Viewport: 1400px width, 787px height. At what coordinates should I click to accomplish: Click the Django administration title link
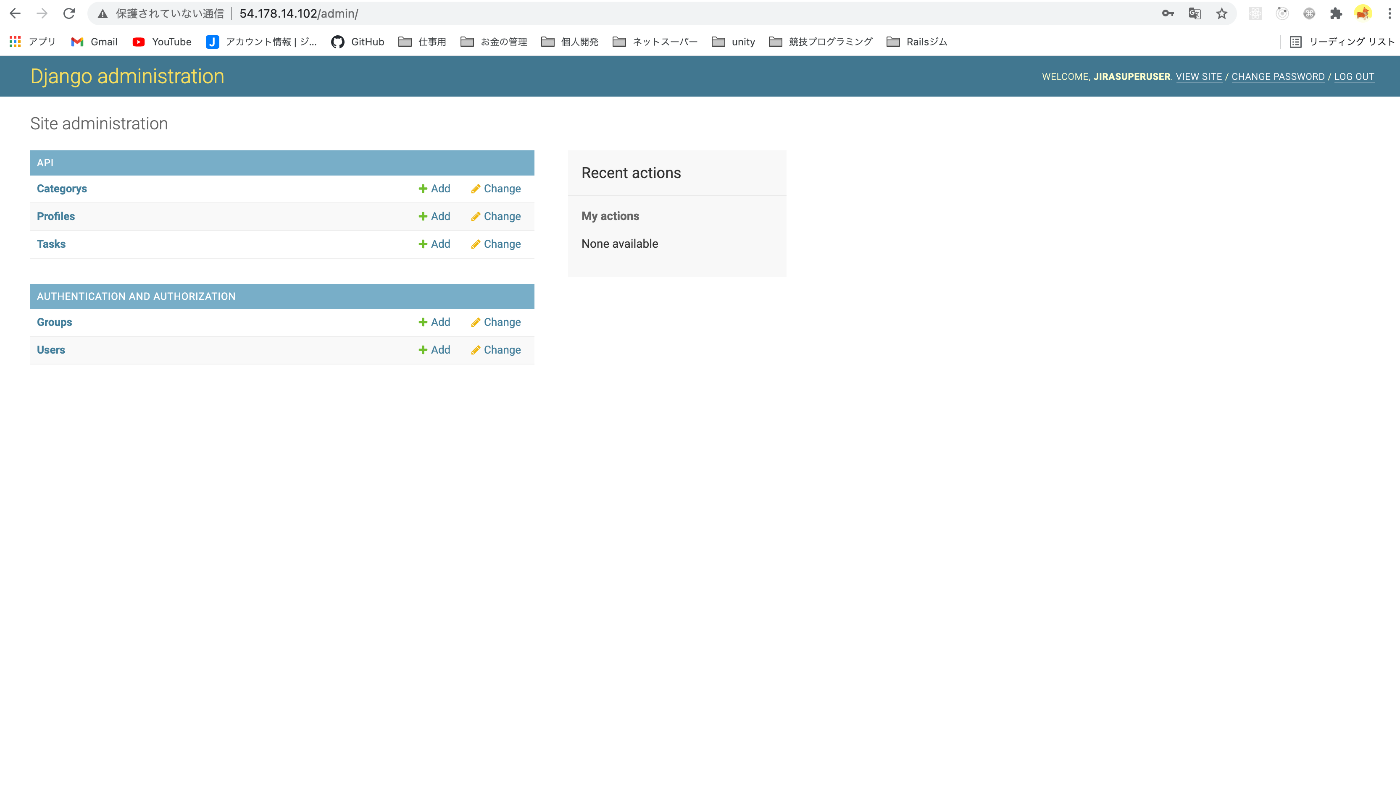click(127, 76)
